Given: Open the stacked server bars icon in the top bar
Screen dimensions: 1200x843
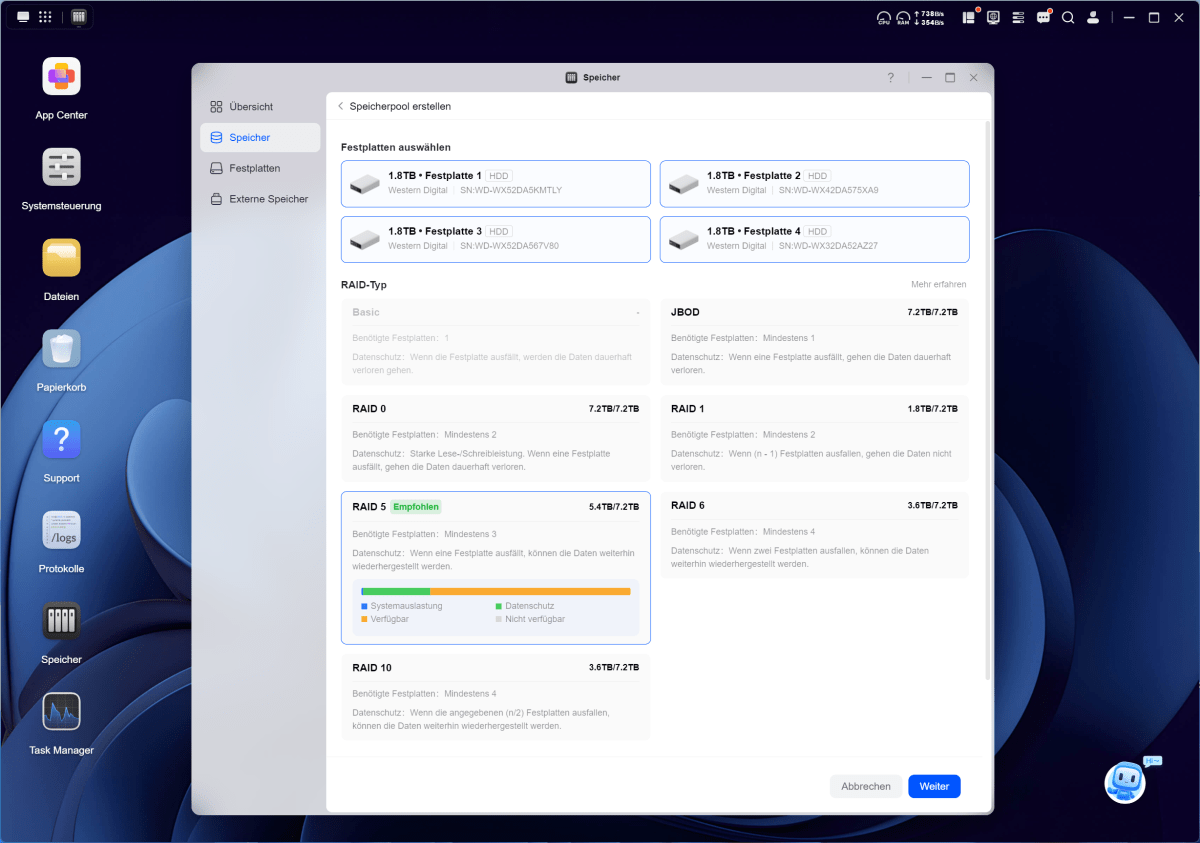Looking at the screenshot, I should 1019,17.
